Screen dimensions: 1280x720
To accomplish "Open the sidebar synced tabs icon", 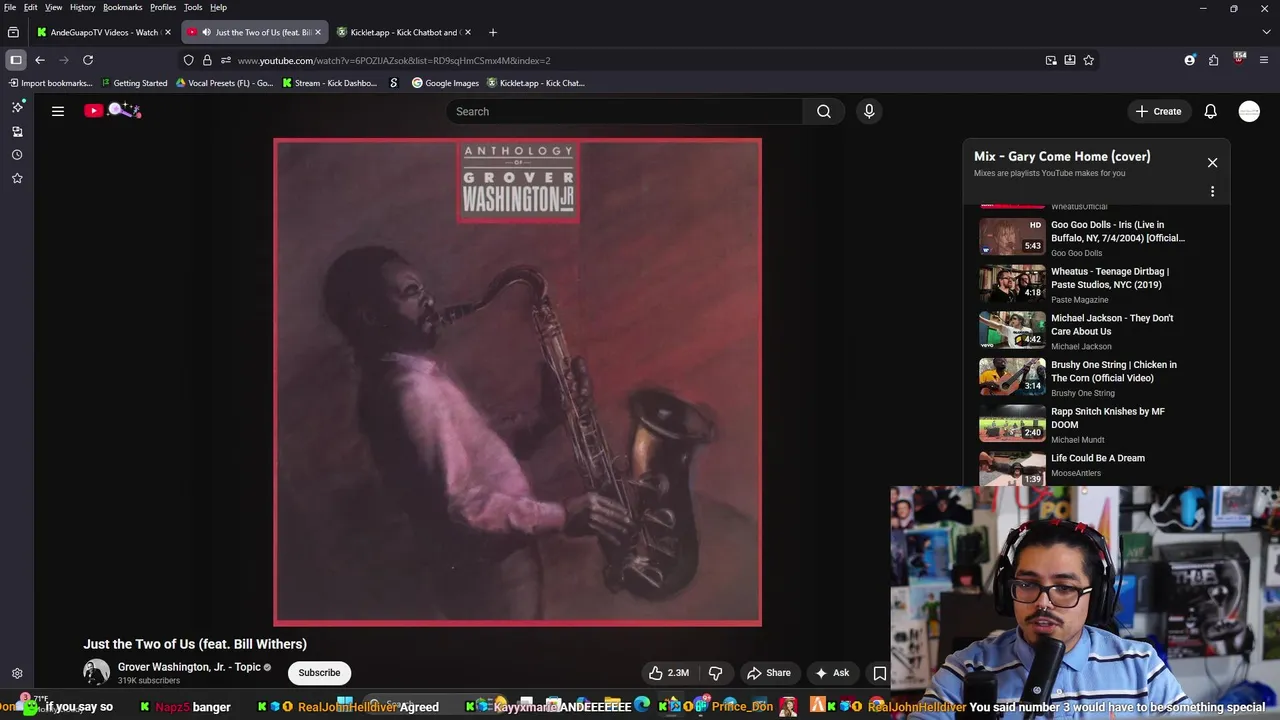I will [x=17, y=131].
